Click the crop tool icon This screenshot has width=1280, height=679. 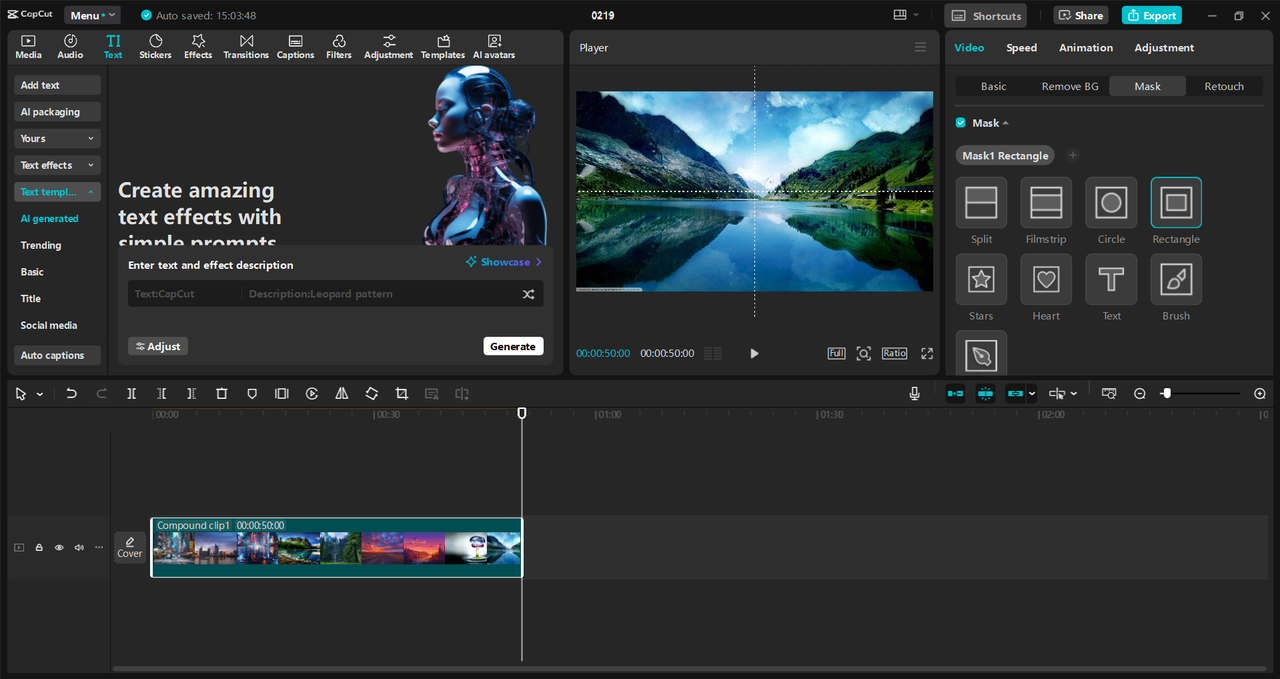point(402,394)
